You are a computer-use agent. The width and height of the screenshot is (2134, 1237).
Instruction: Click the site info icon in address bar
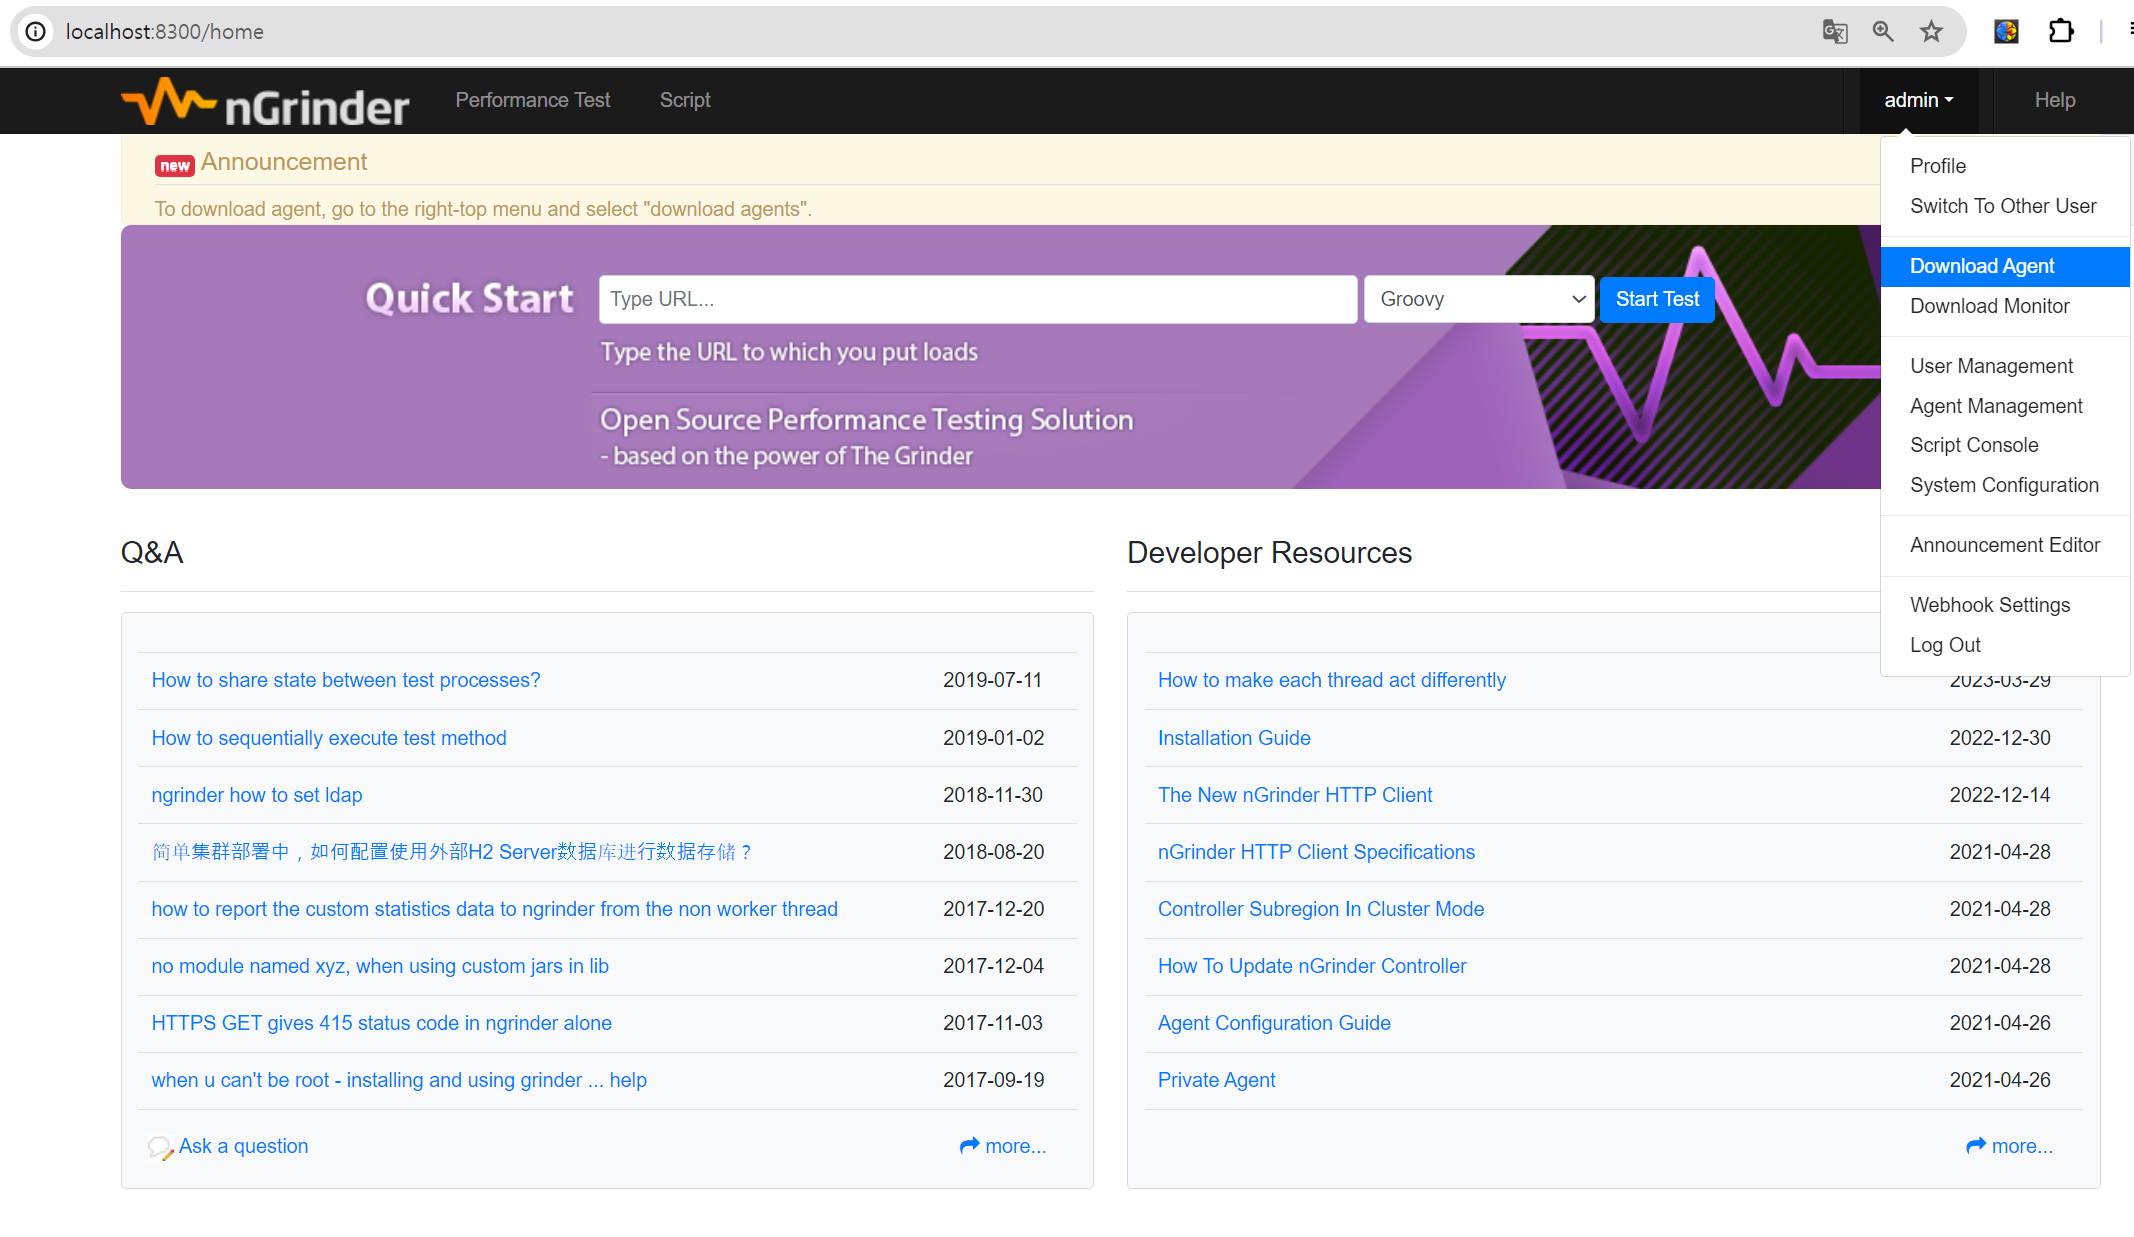(x=36, y=31)
